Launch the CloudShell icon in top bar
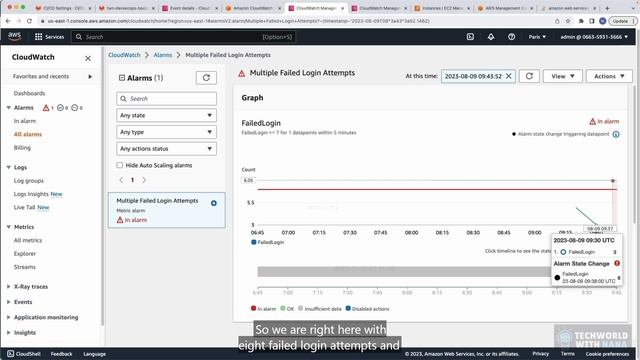The width and height of the screenshot is (640, 360). 470,37
